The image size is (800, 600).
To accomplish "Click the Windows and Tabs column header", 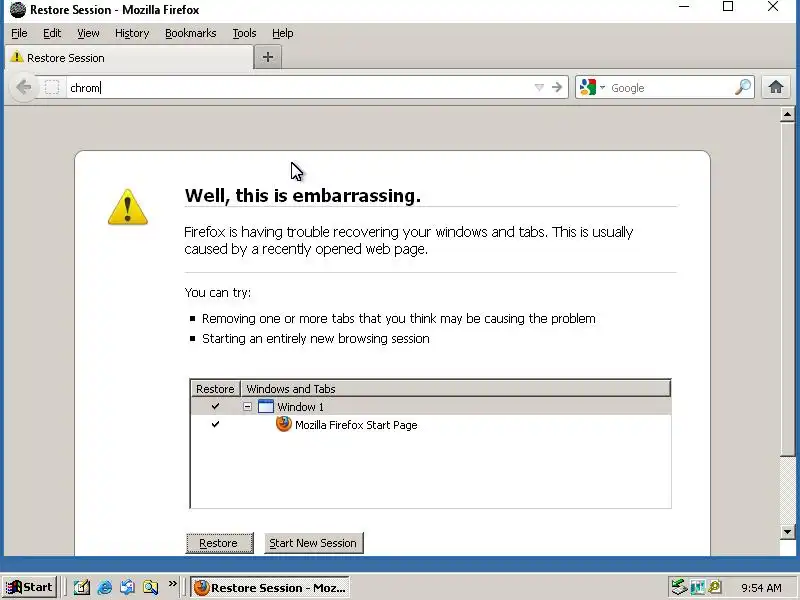I will point(455,389).
